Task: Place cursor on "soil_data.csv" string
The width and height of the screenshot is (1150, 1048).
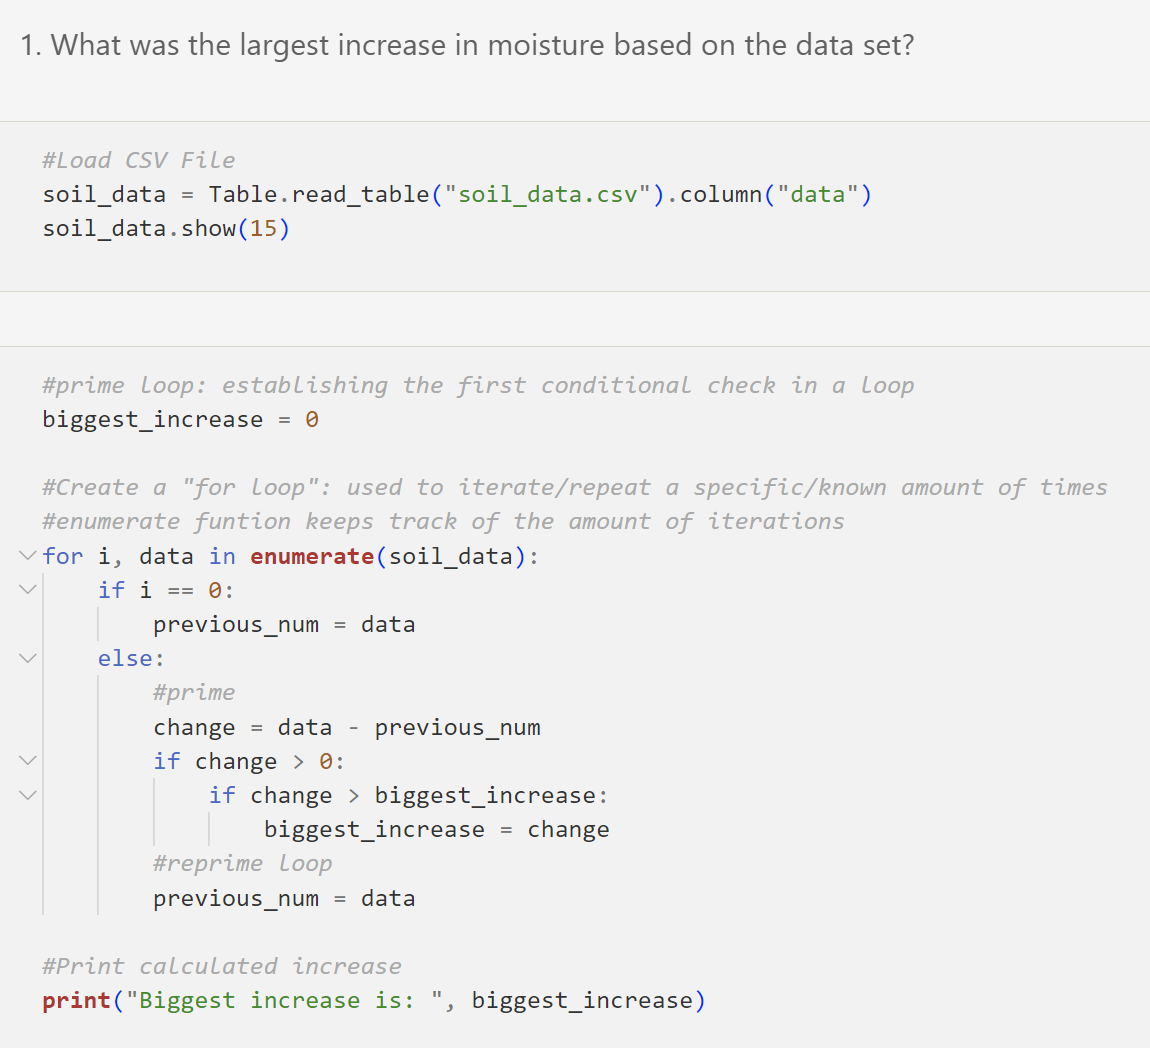Action: point(548,194)
